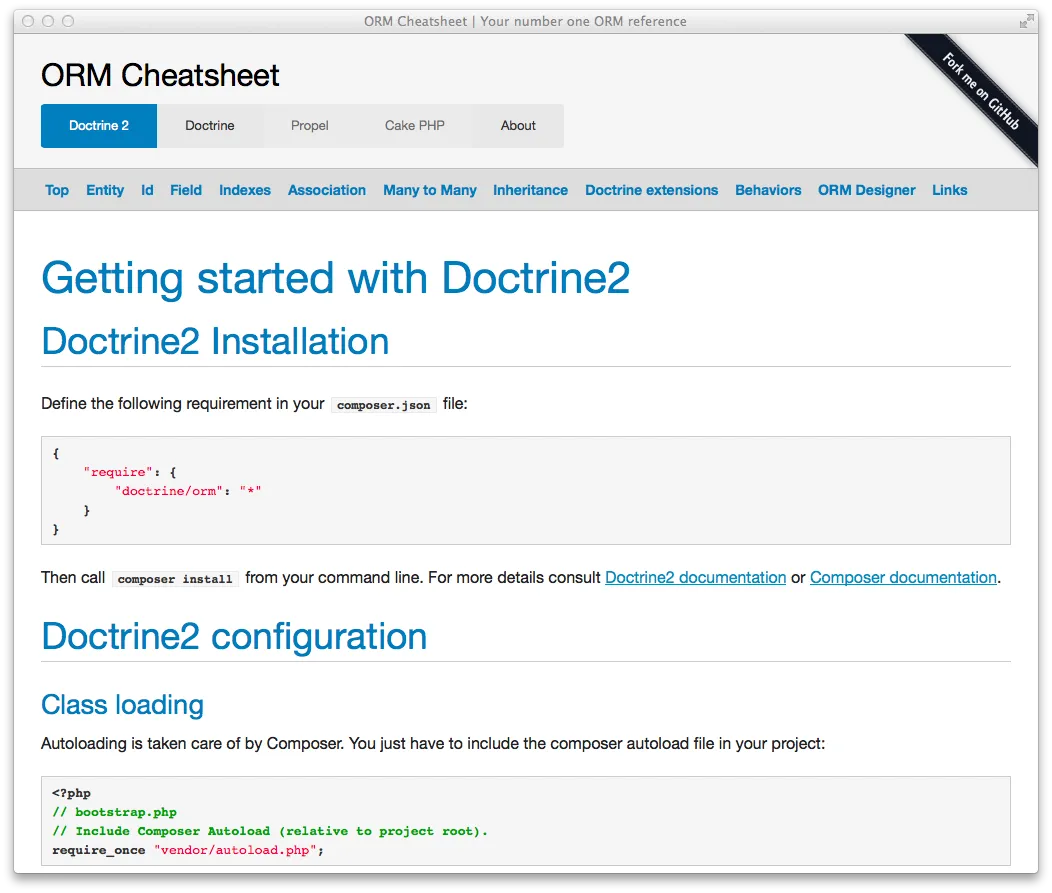Jump to the Top navigation link
1052x893 pixels.
point(57,190)
